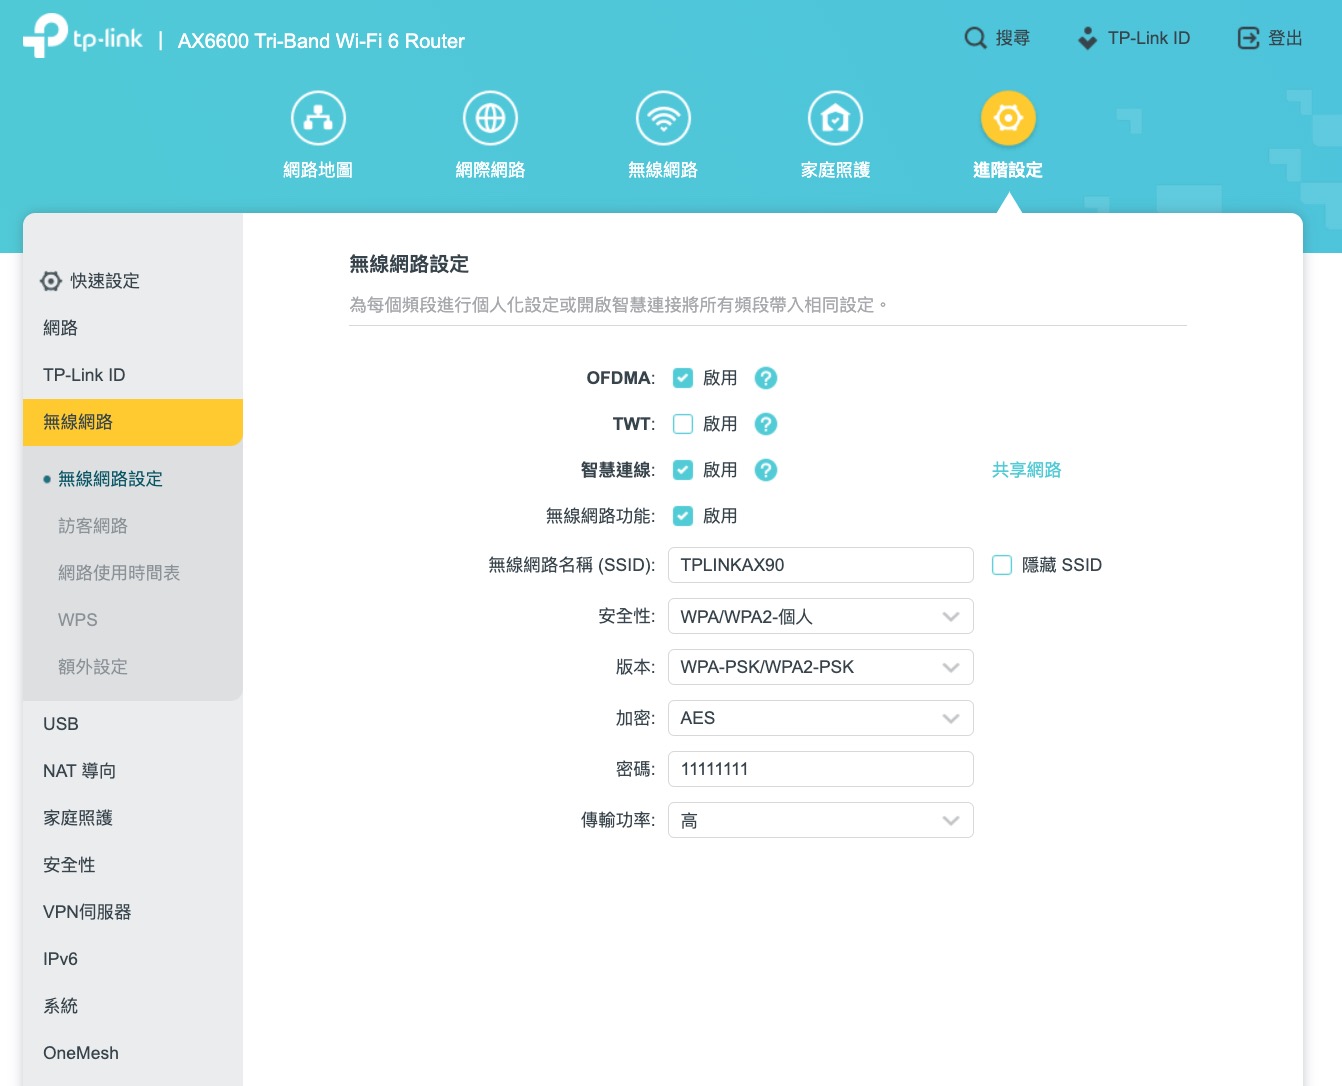The width and height of the screenshot is (1342, 1086).
Task: Click the SSID name input field
Action: 820,565
